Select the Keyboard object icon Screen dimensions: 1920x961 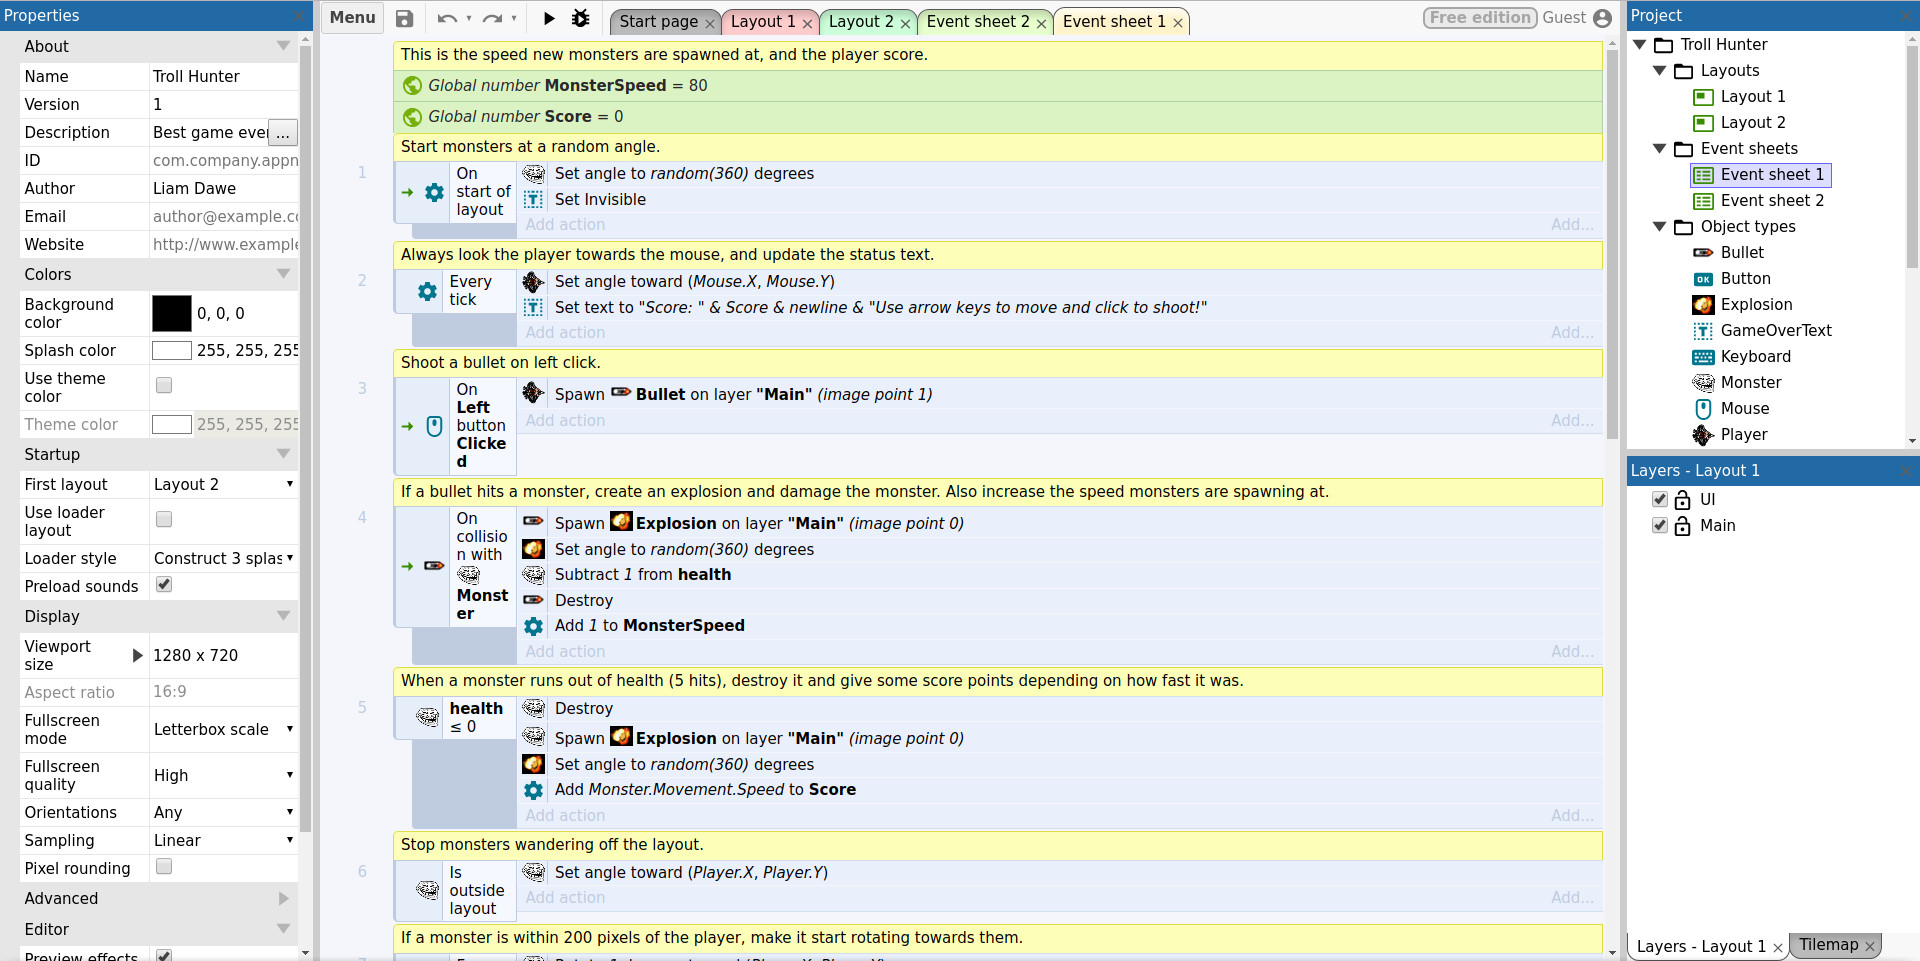coord(1703,357)
